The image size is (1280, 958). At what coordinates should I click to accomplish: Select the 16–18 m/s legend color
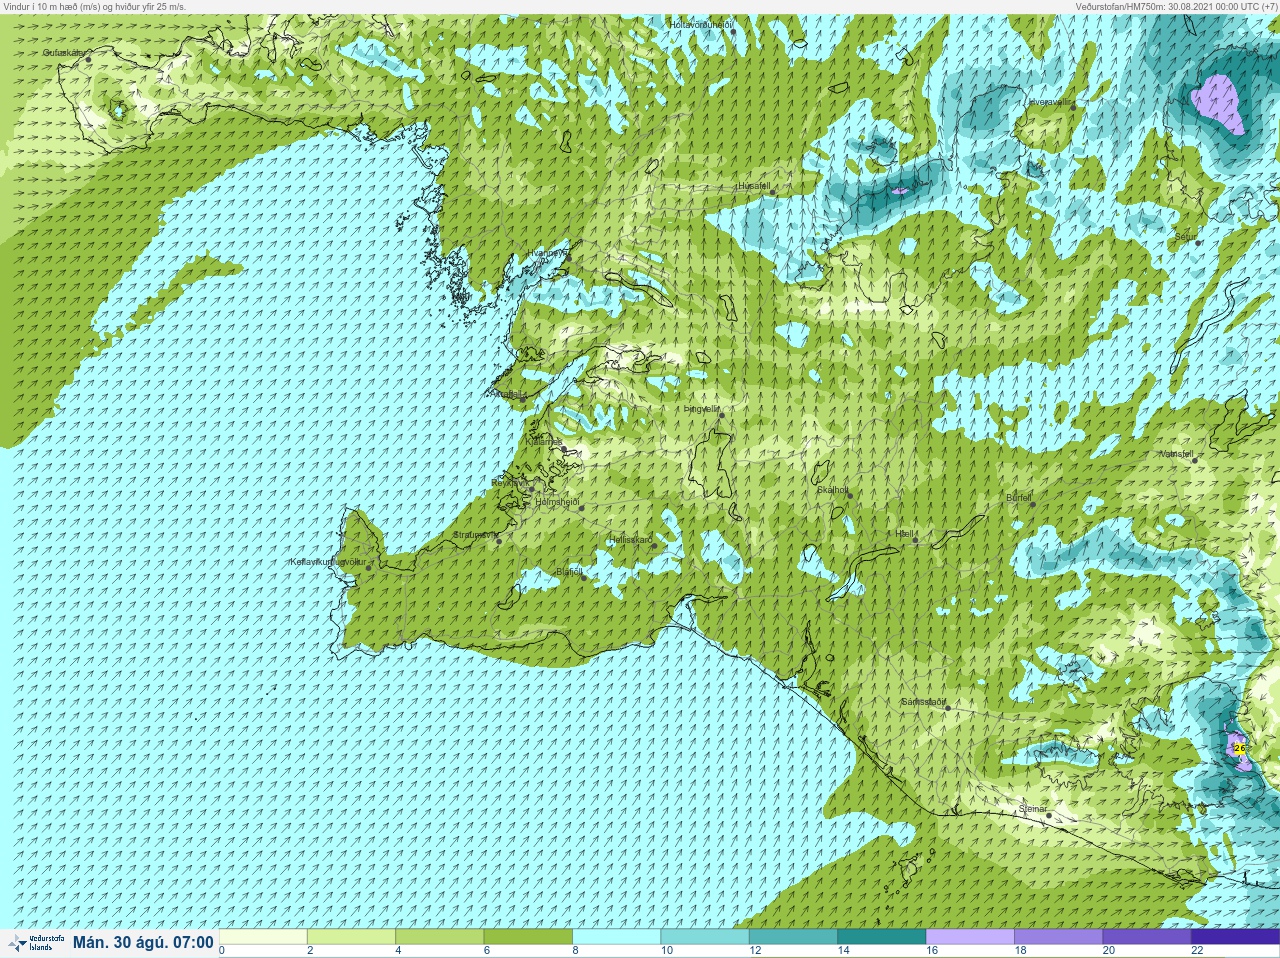pyautogui.click(x=970, y=937)
